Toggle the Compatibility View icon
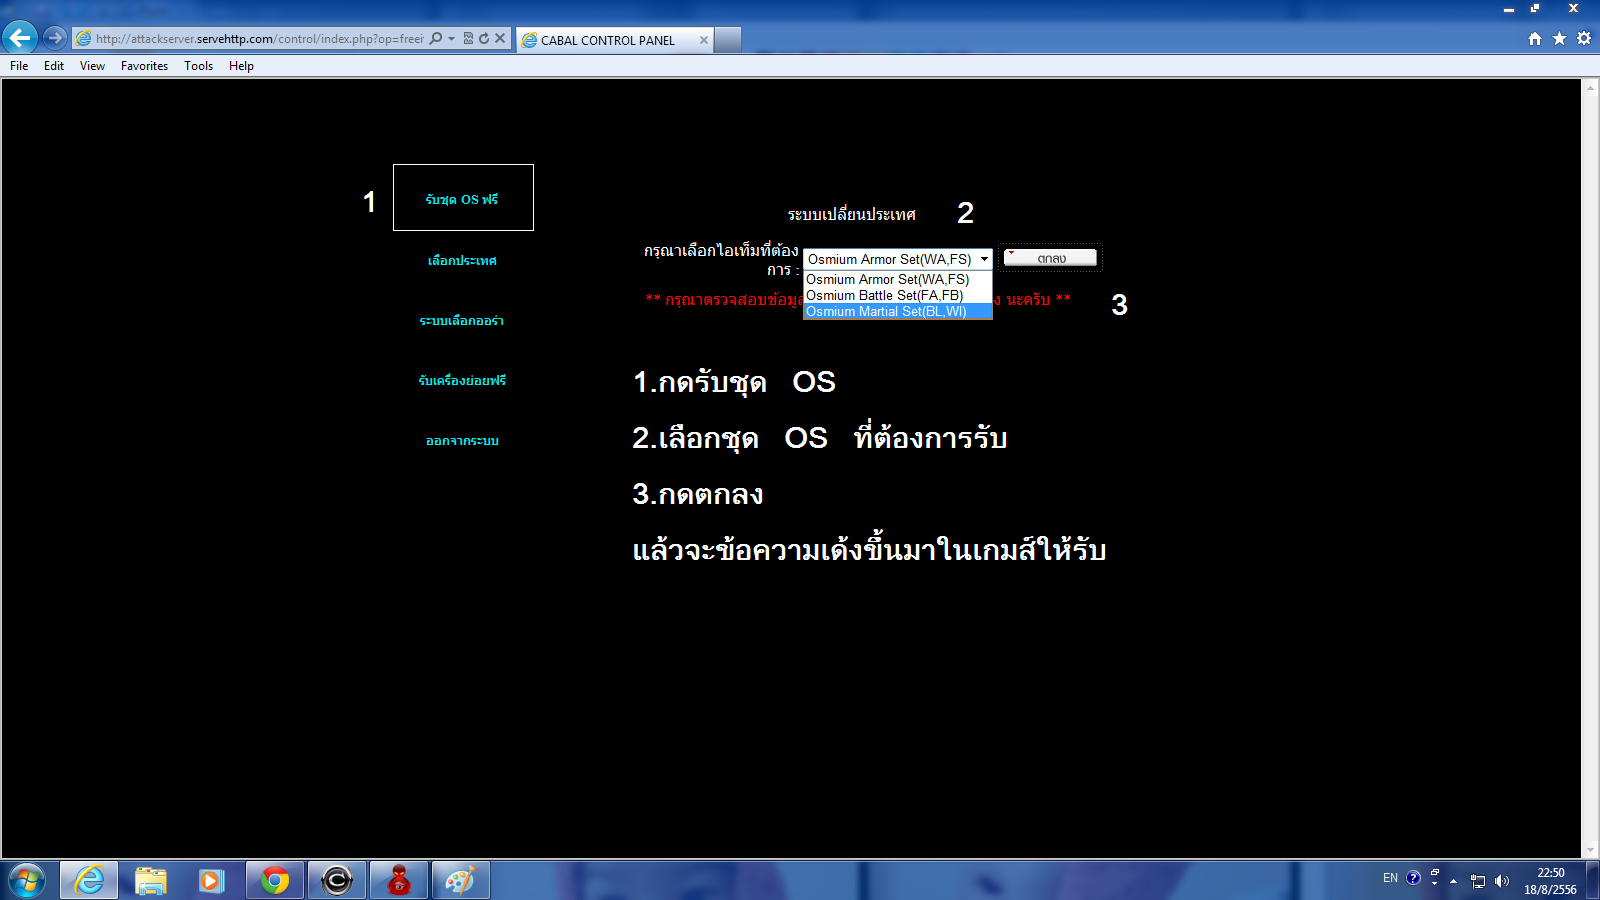Screen dimensions: 1600x900 (468, 39)
